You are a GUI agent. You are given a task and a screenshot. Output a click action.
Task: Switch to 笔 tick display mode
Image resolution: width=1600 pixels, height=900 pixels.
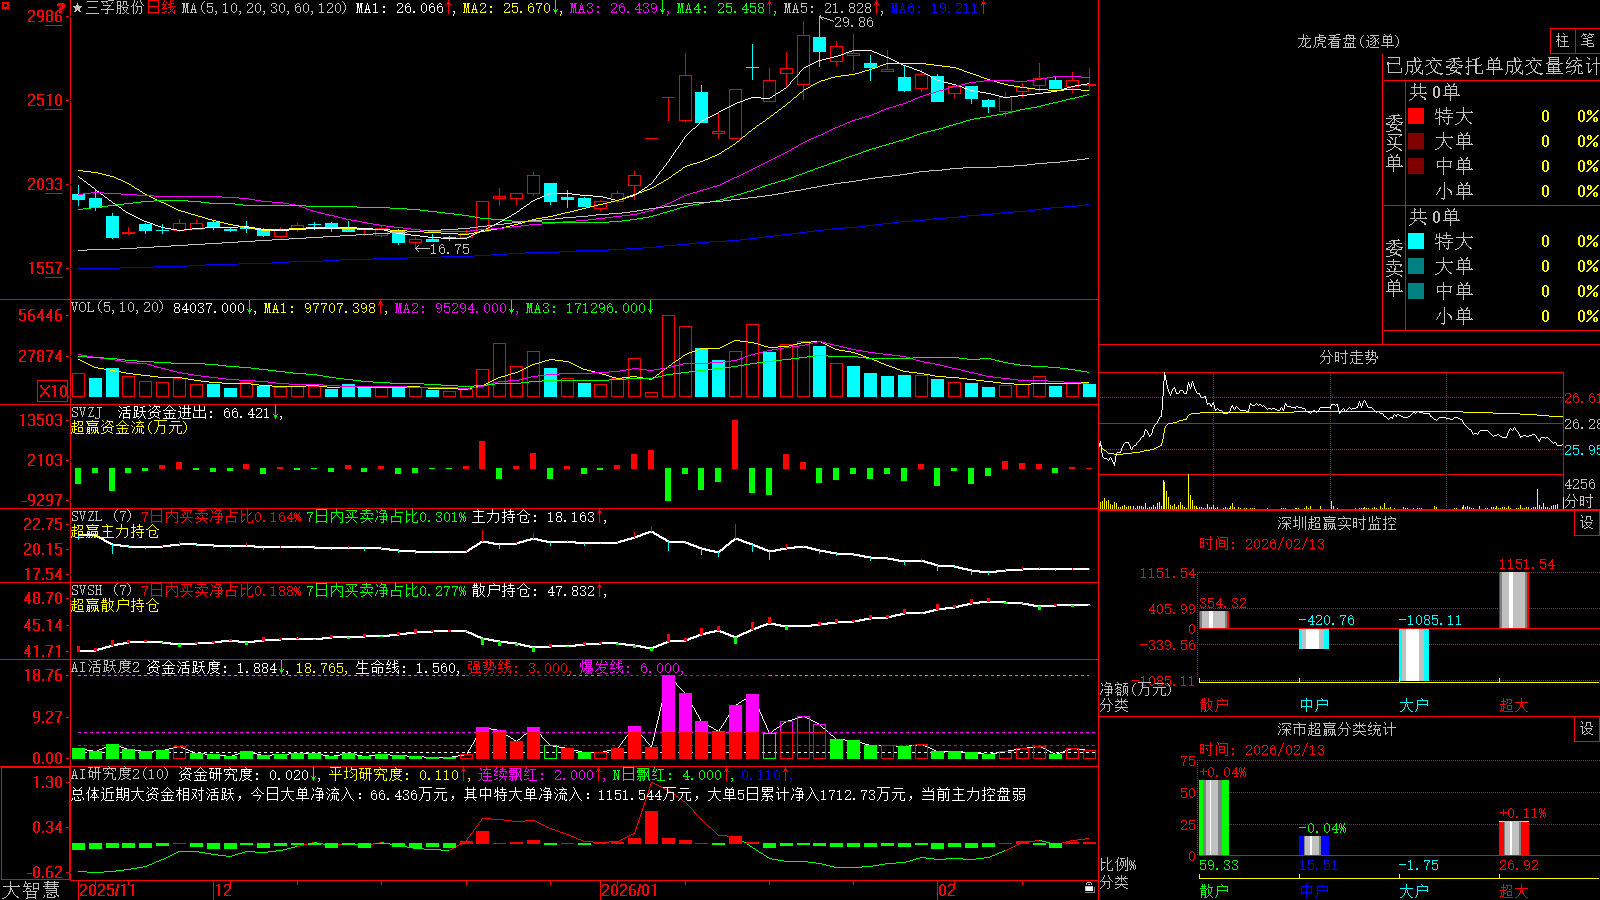click(1587, 40)
